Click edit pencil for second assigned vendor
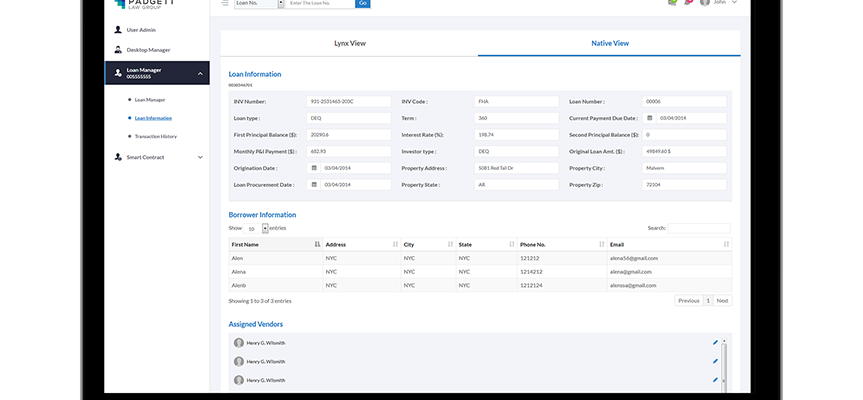This screenshot has width=863, height=400. [715, 361]
